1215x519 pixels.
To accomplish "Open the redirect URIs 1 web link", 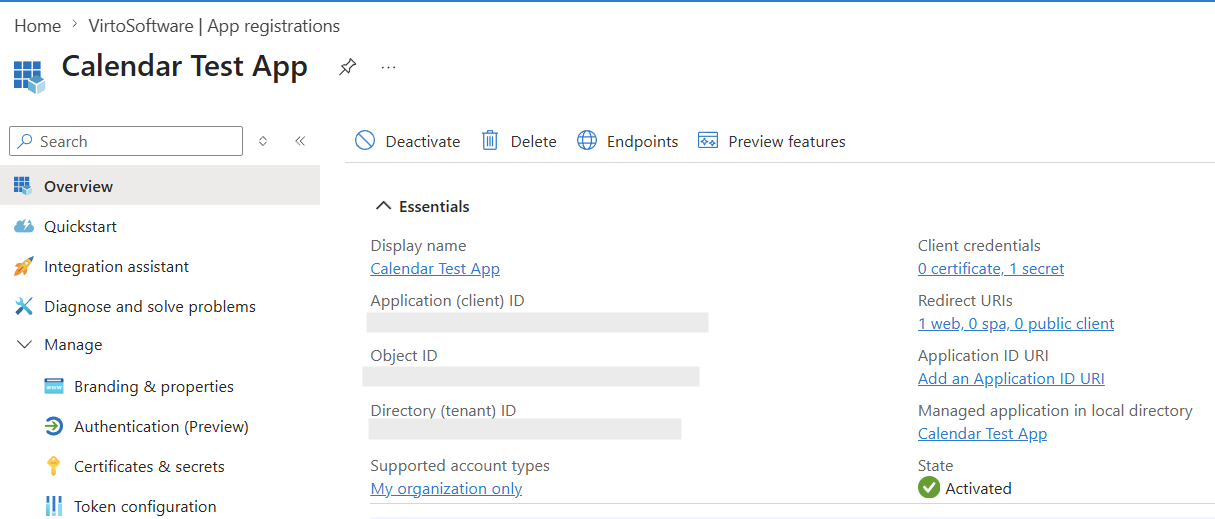I will click(1016, 323).
